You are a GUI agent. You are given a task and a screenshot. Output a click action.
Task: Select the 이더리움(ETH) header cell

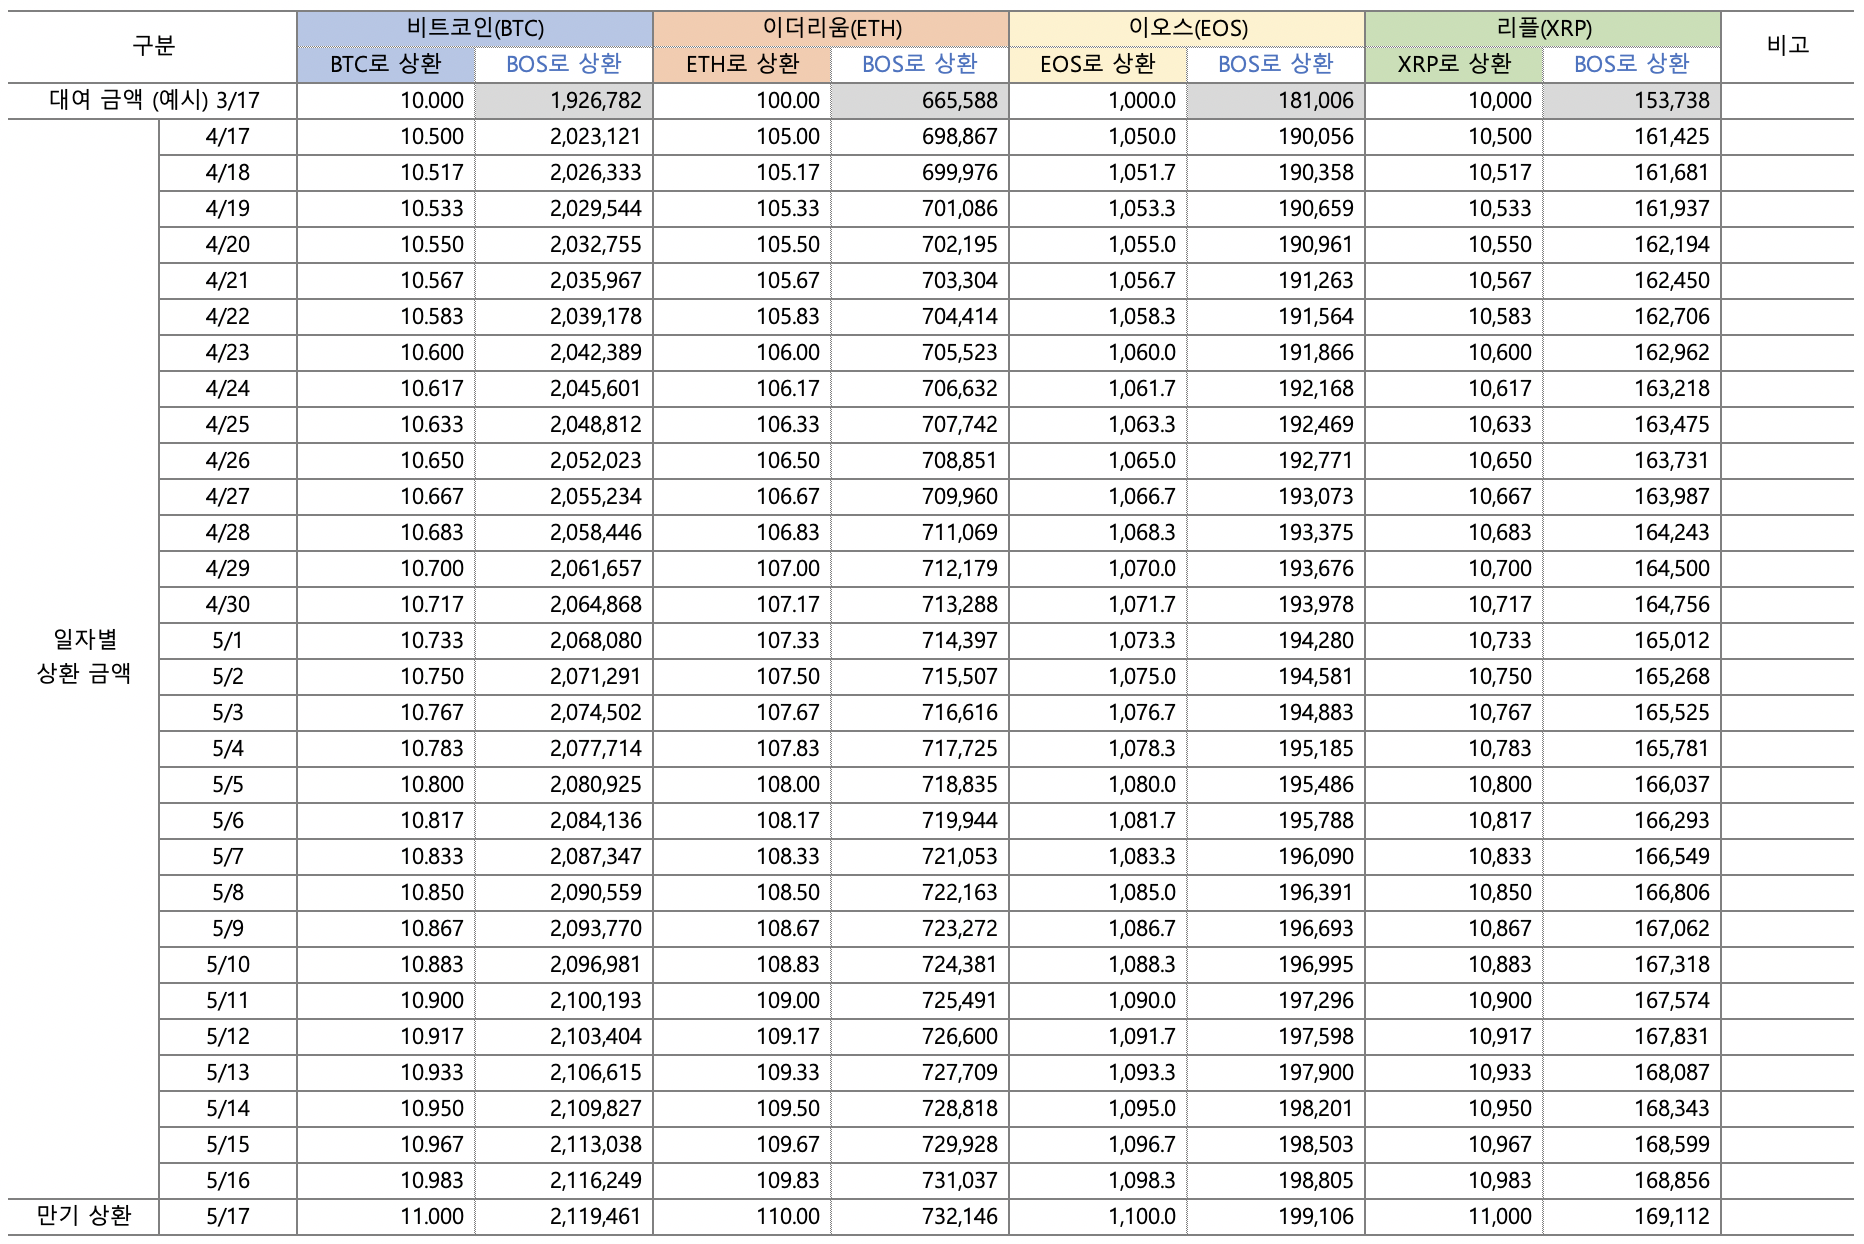click(x=831, y=28)
